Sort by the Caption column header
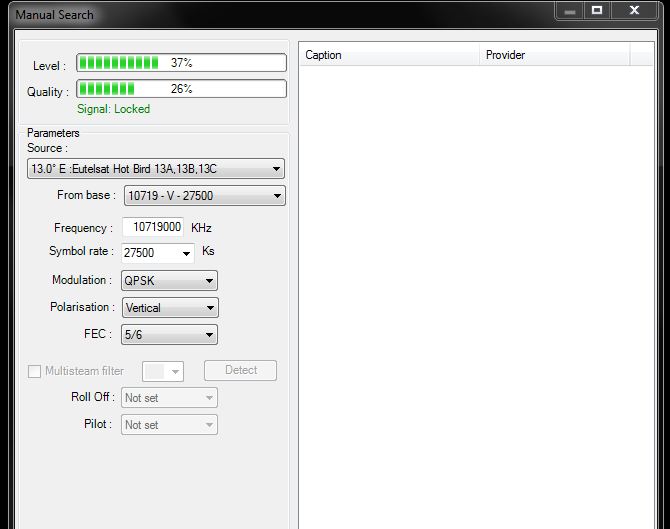 coord(389,55)
